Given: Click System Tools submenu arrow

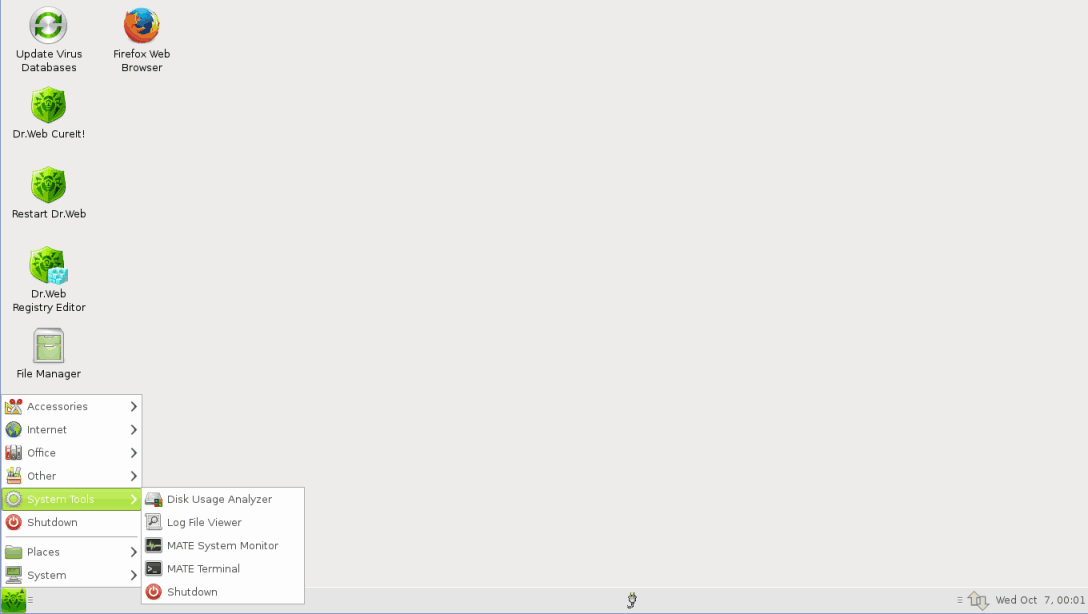Looking at the screenshot, I should [133, 500].
